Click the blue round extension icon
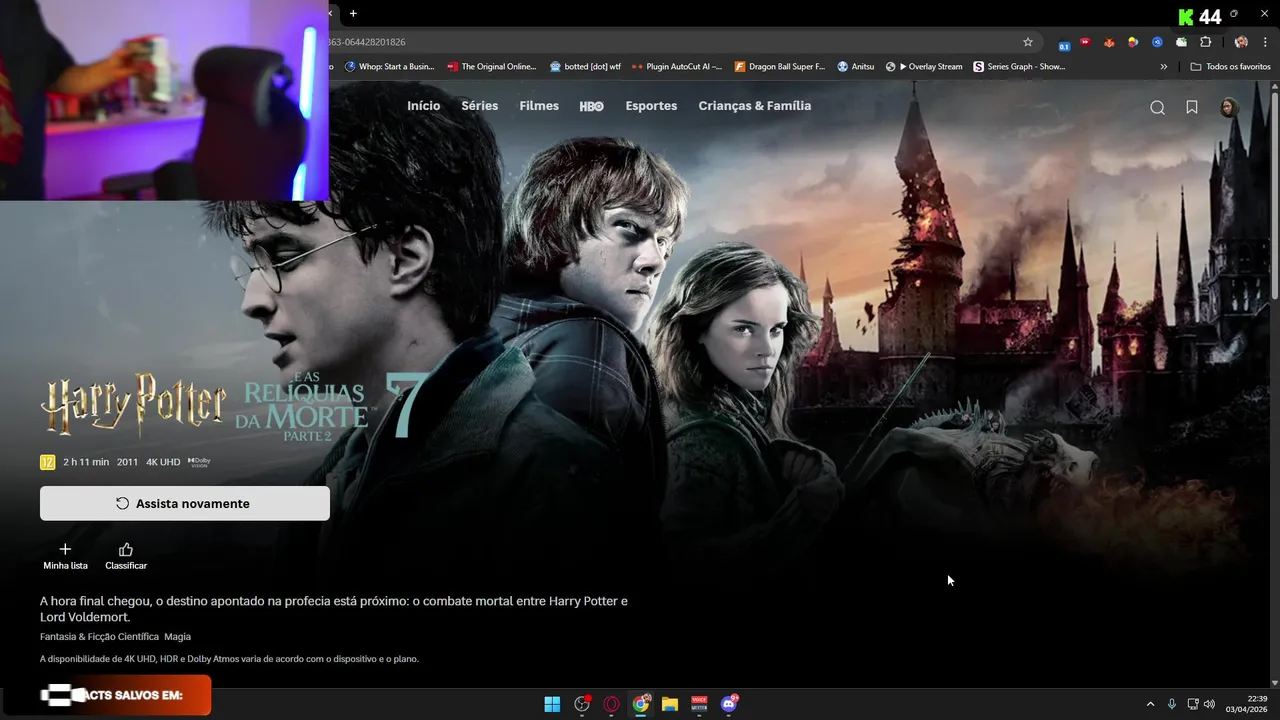Screen dimensions: 1280x720 coord(1157,42)
